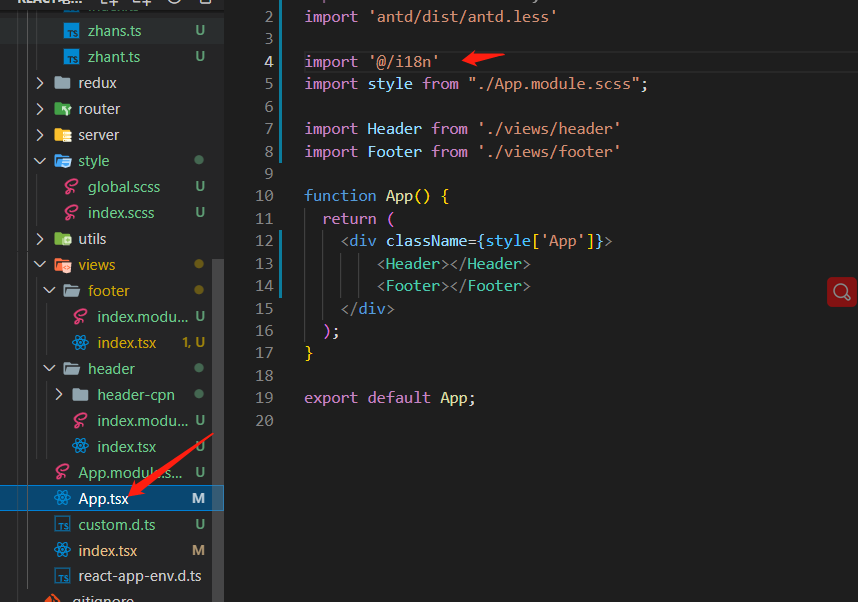The image size is (858, 602).
Task: Collapse the header folder chevron
Action: (49, 368)
